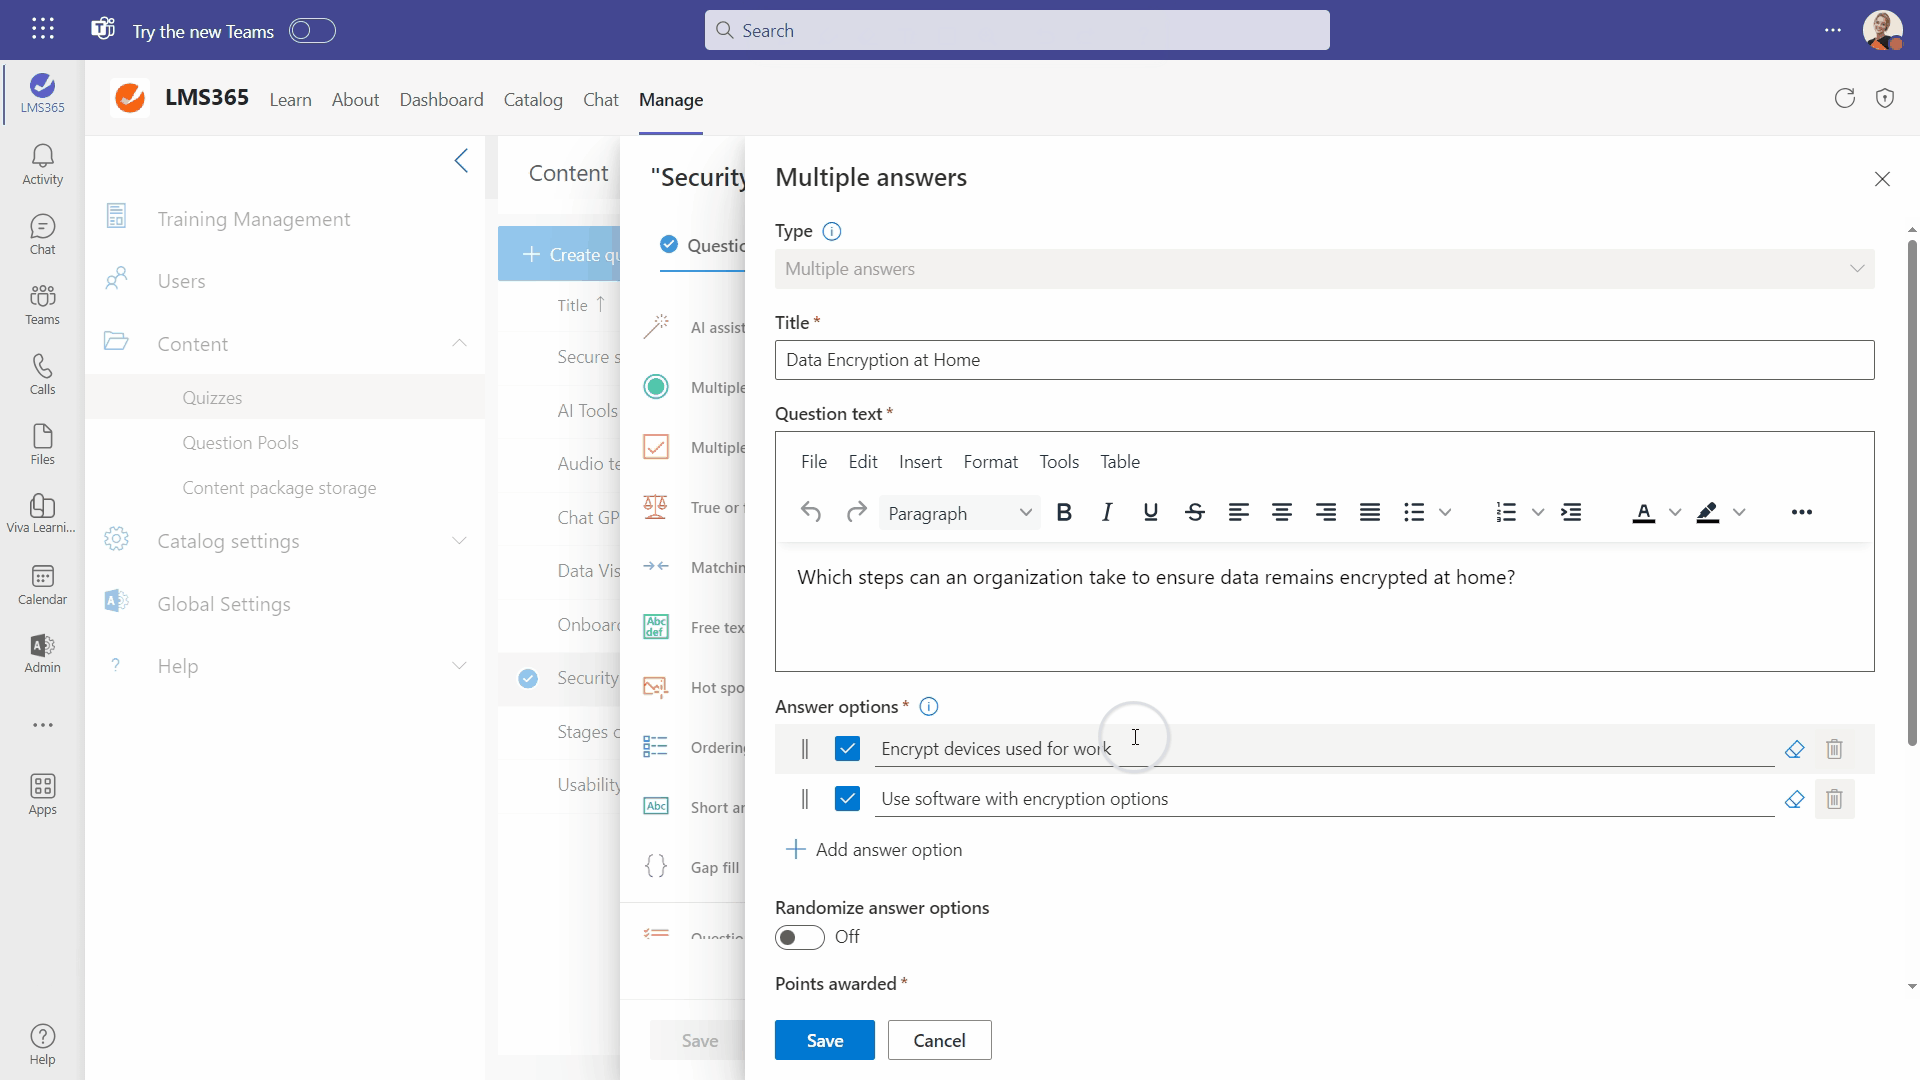Viewport: 1920px width, 1080px height.
Task: Delete the 'Use software with encryption options' answer
Action: tap(1834, 799)
